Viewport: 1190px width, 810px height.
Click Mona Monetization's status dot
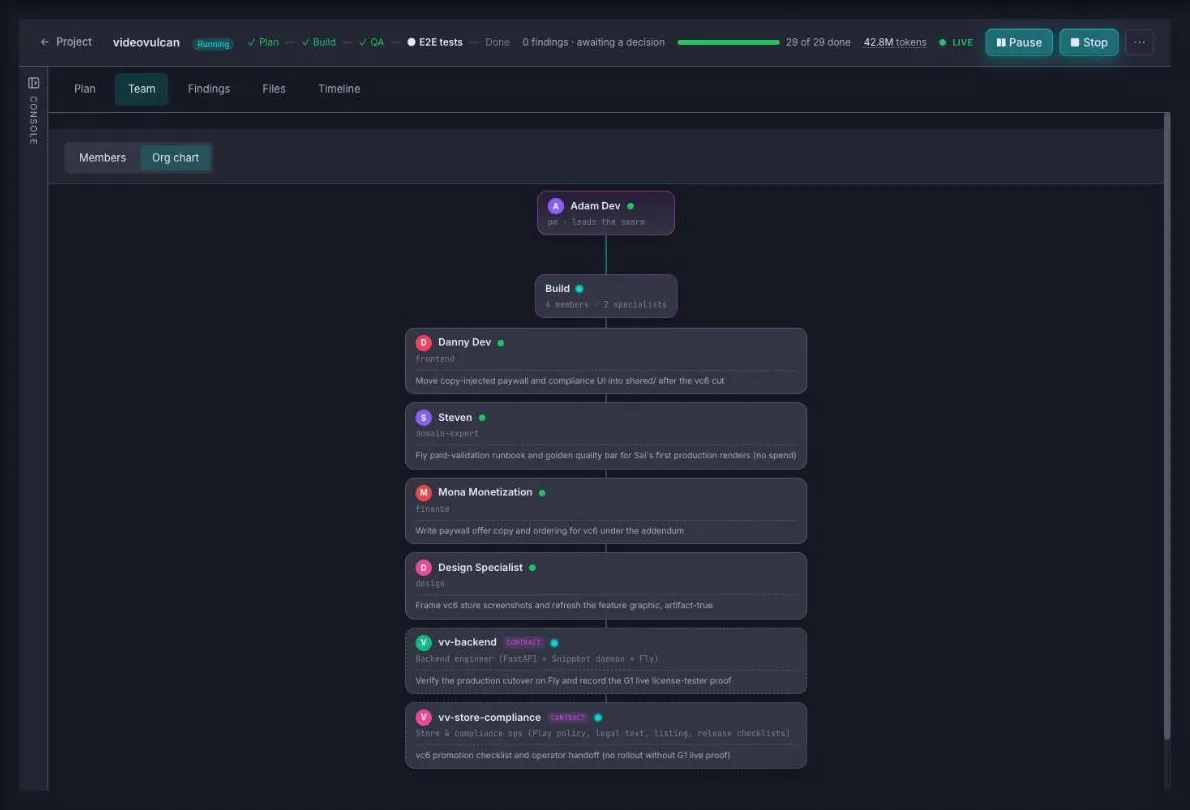(x=542, y=493)
